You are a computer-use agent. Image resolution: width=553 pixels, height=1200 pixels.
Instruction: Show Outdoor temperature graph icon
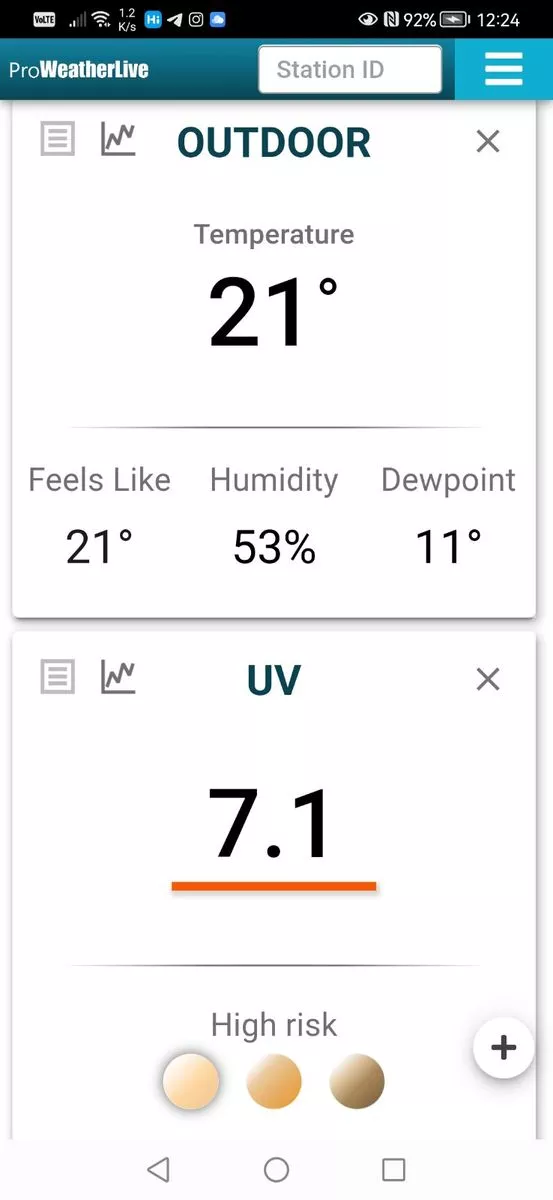[118, 139]
